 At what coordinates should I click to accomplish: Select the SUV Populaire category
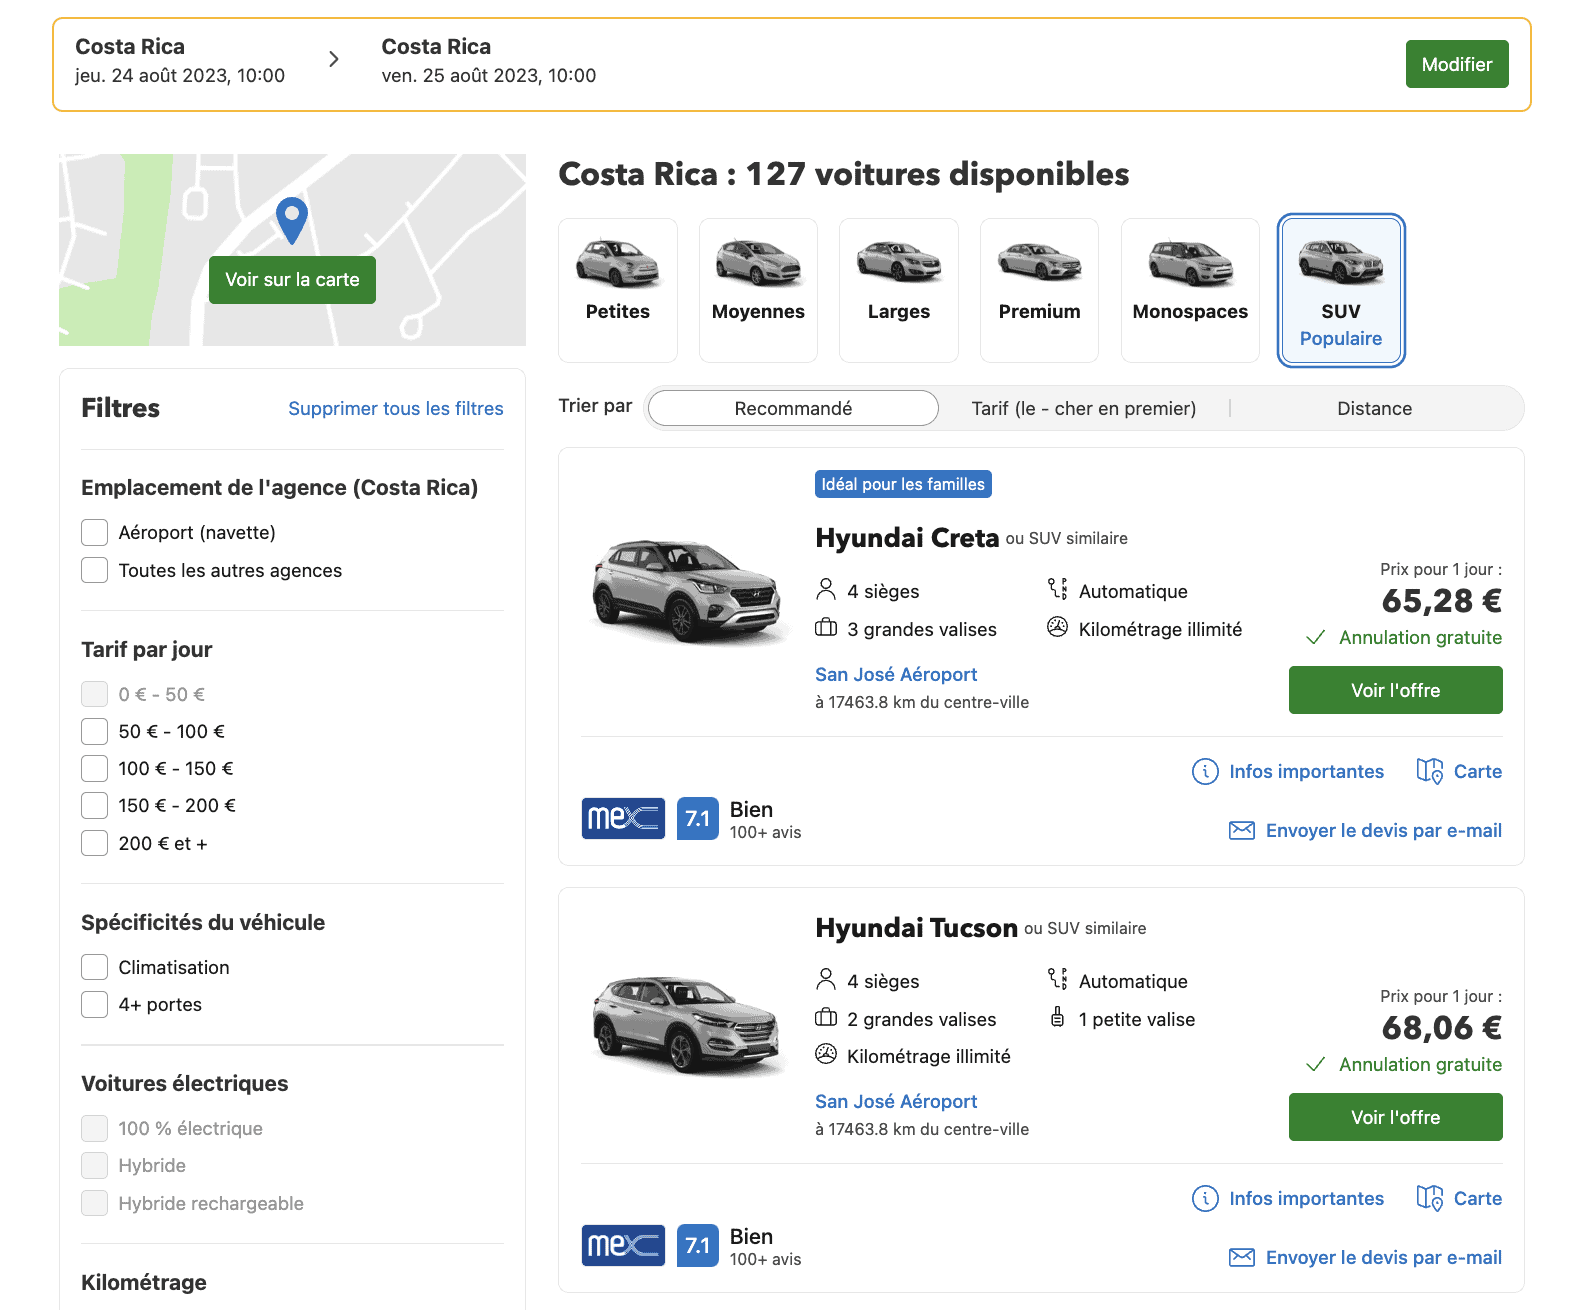[x=1341, y=290]
